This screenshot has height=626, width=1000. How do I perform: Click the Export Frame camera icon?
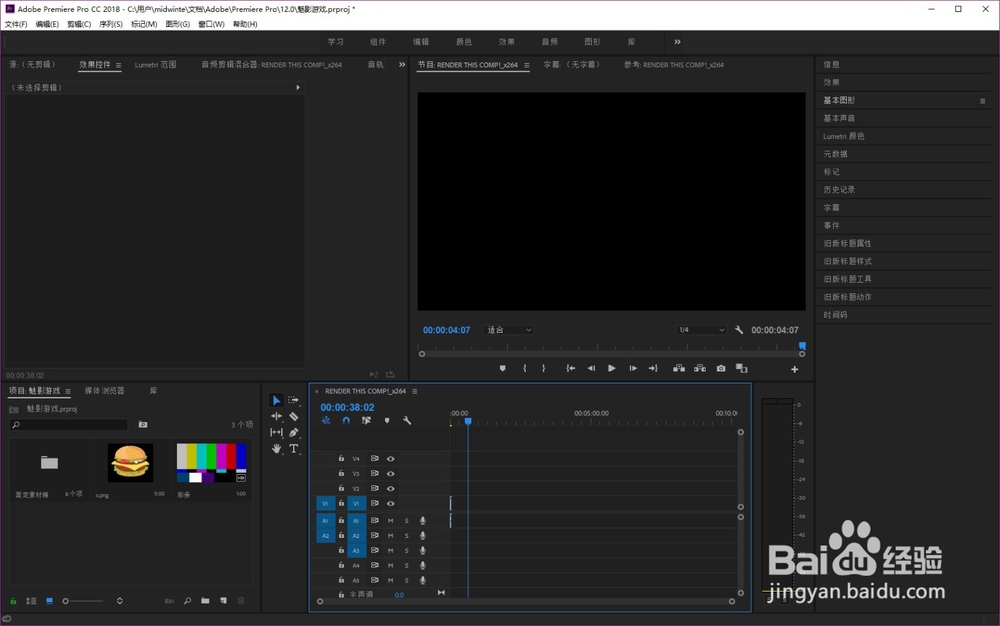tap(721, 368)
